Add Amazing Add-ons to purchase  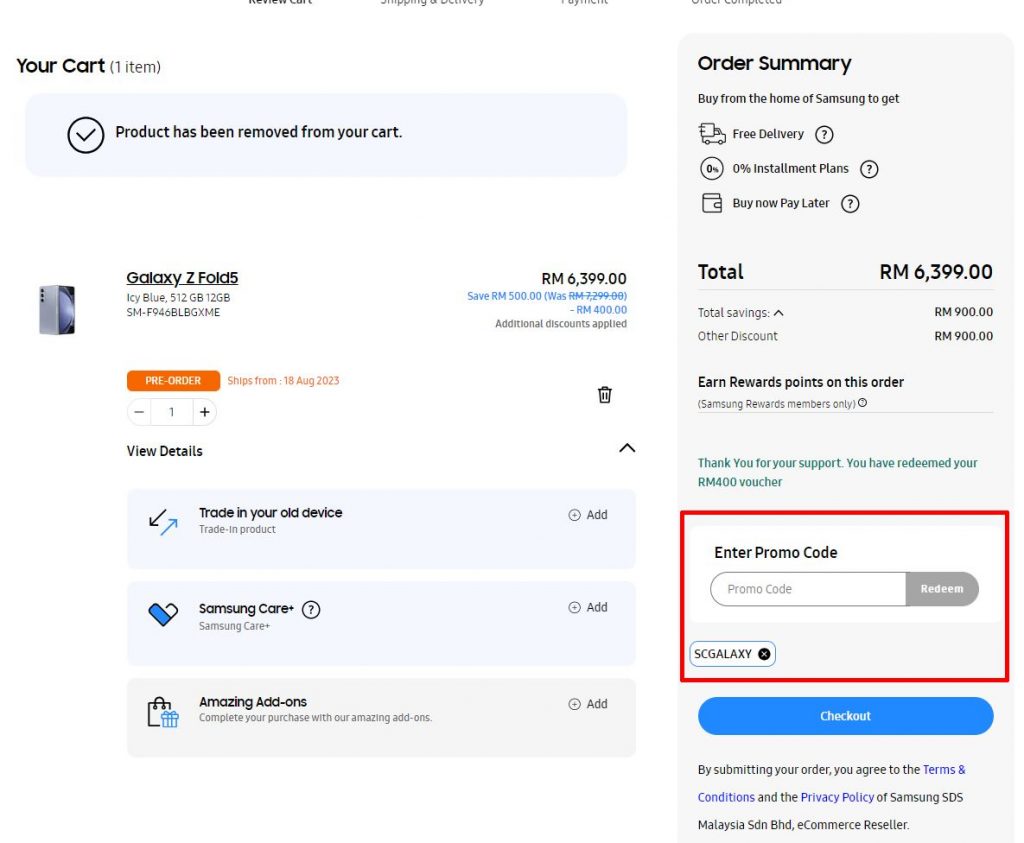click(x=588, y=704)
